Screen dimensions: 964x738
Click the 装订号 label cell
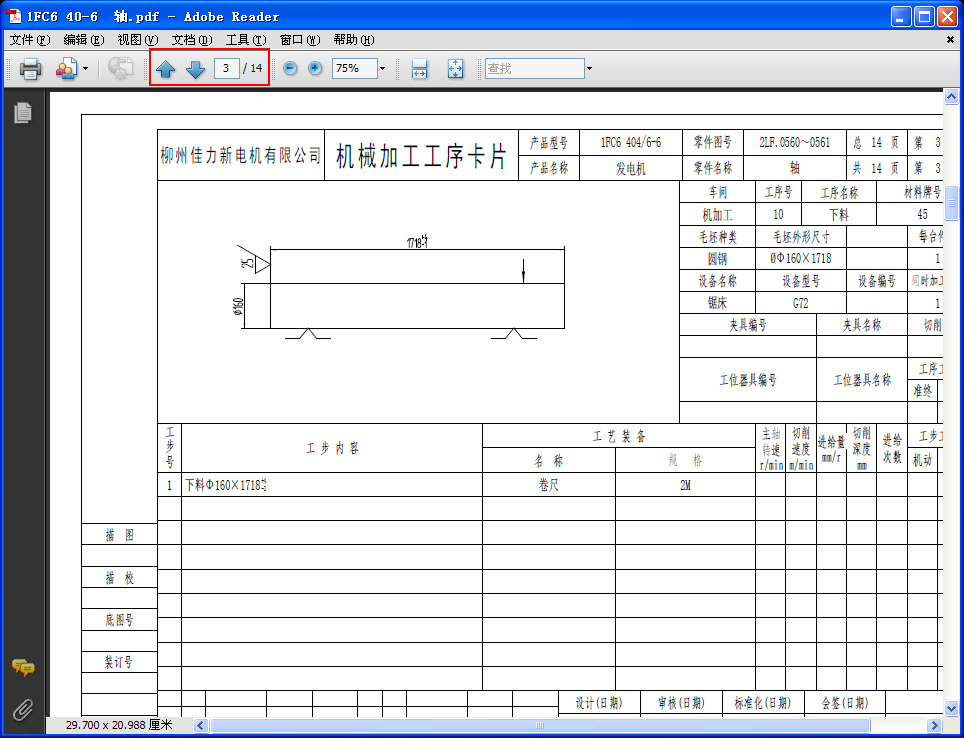[x=119, y=662]
